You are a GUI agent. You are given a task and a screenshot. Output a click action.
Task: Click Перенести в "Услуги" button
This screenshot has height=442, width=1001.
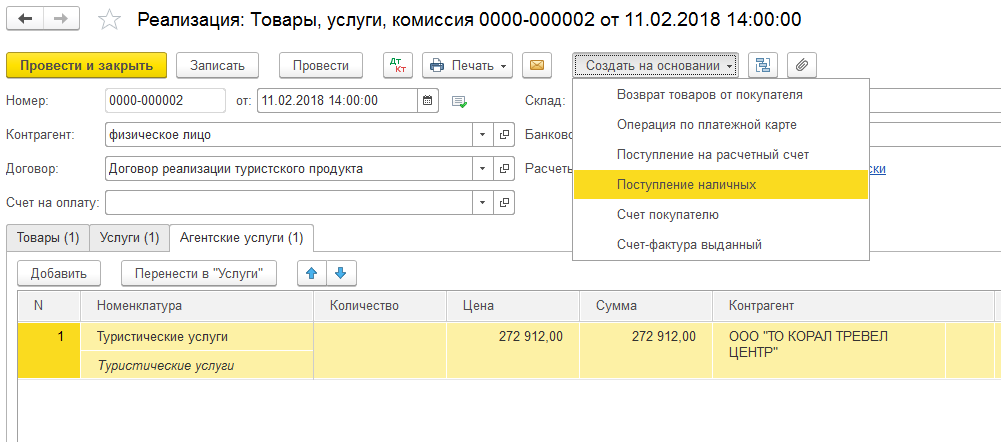point(198,273)
